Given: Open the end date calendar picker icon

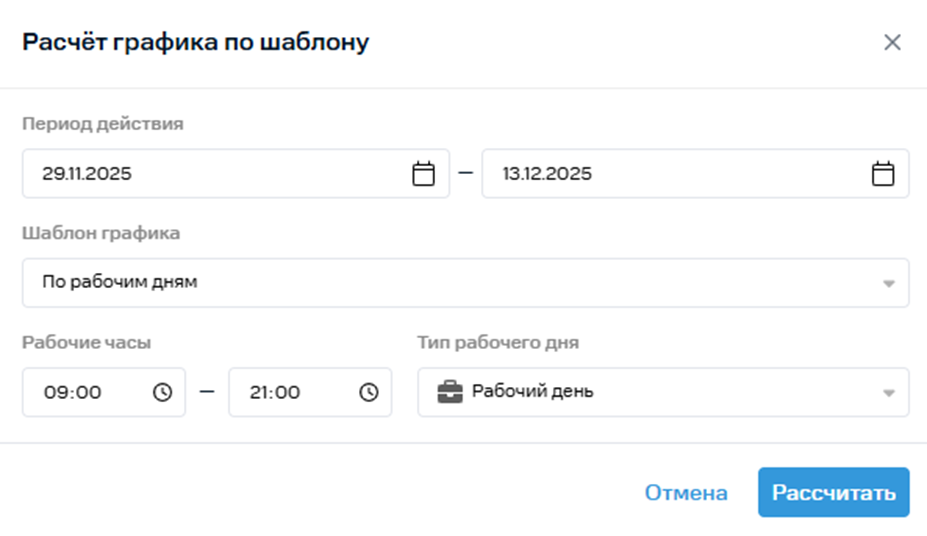Looking at the screenshot, I should pos(883,174).
